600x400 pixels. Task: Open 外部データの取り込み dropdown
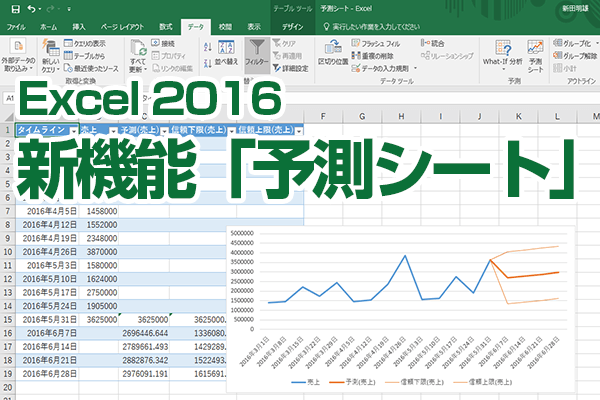click(18, 56)
